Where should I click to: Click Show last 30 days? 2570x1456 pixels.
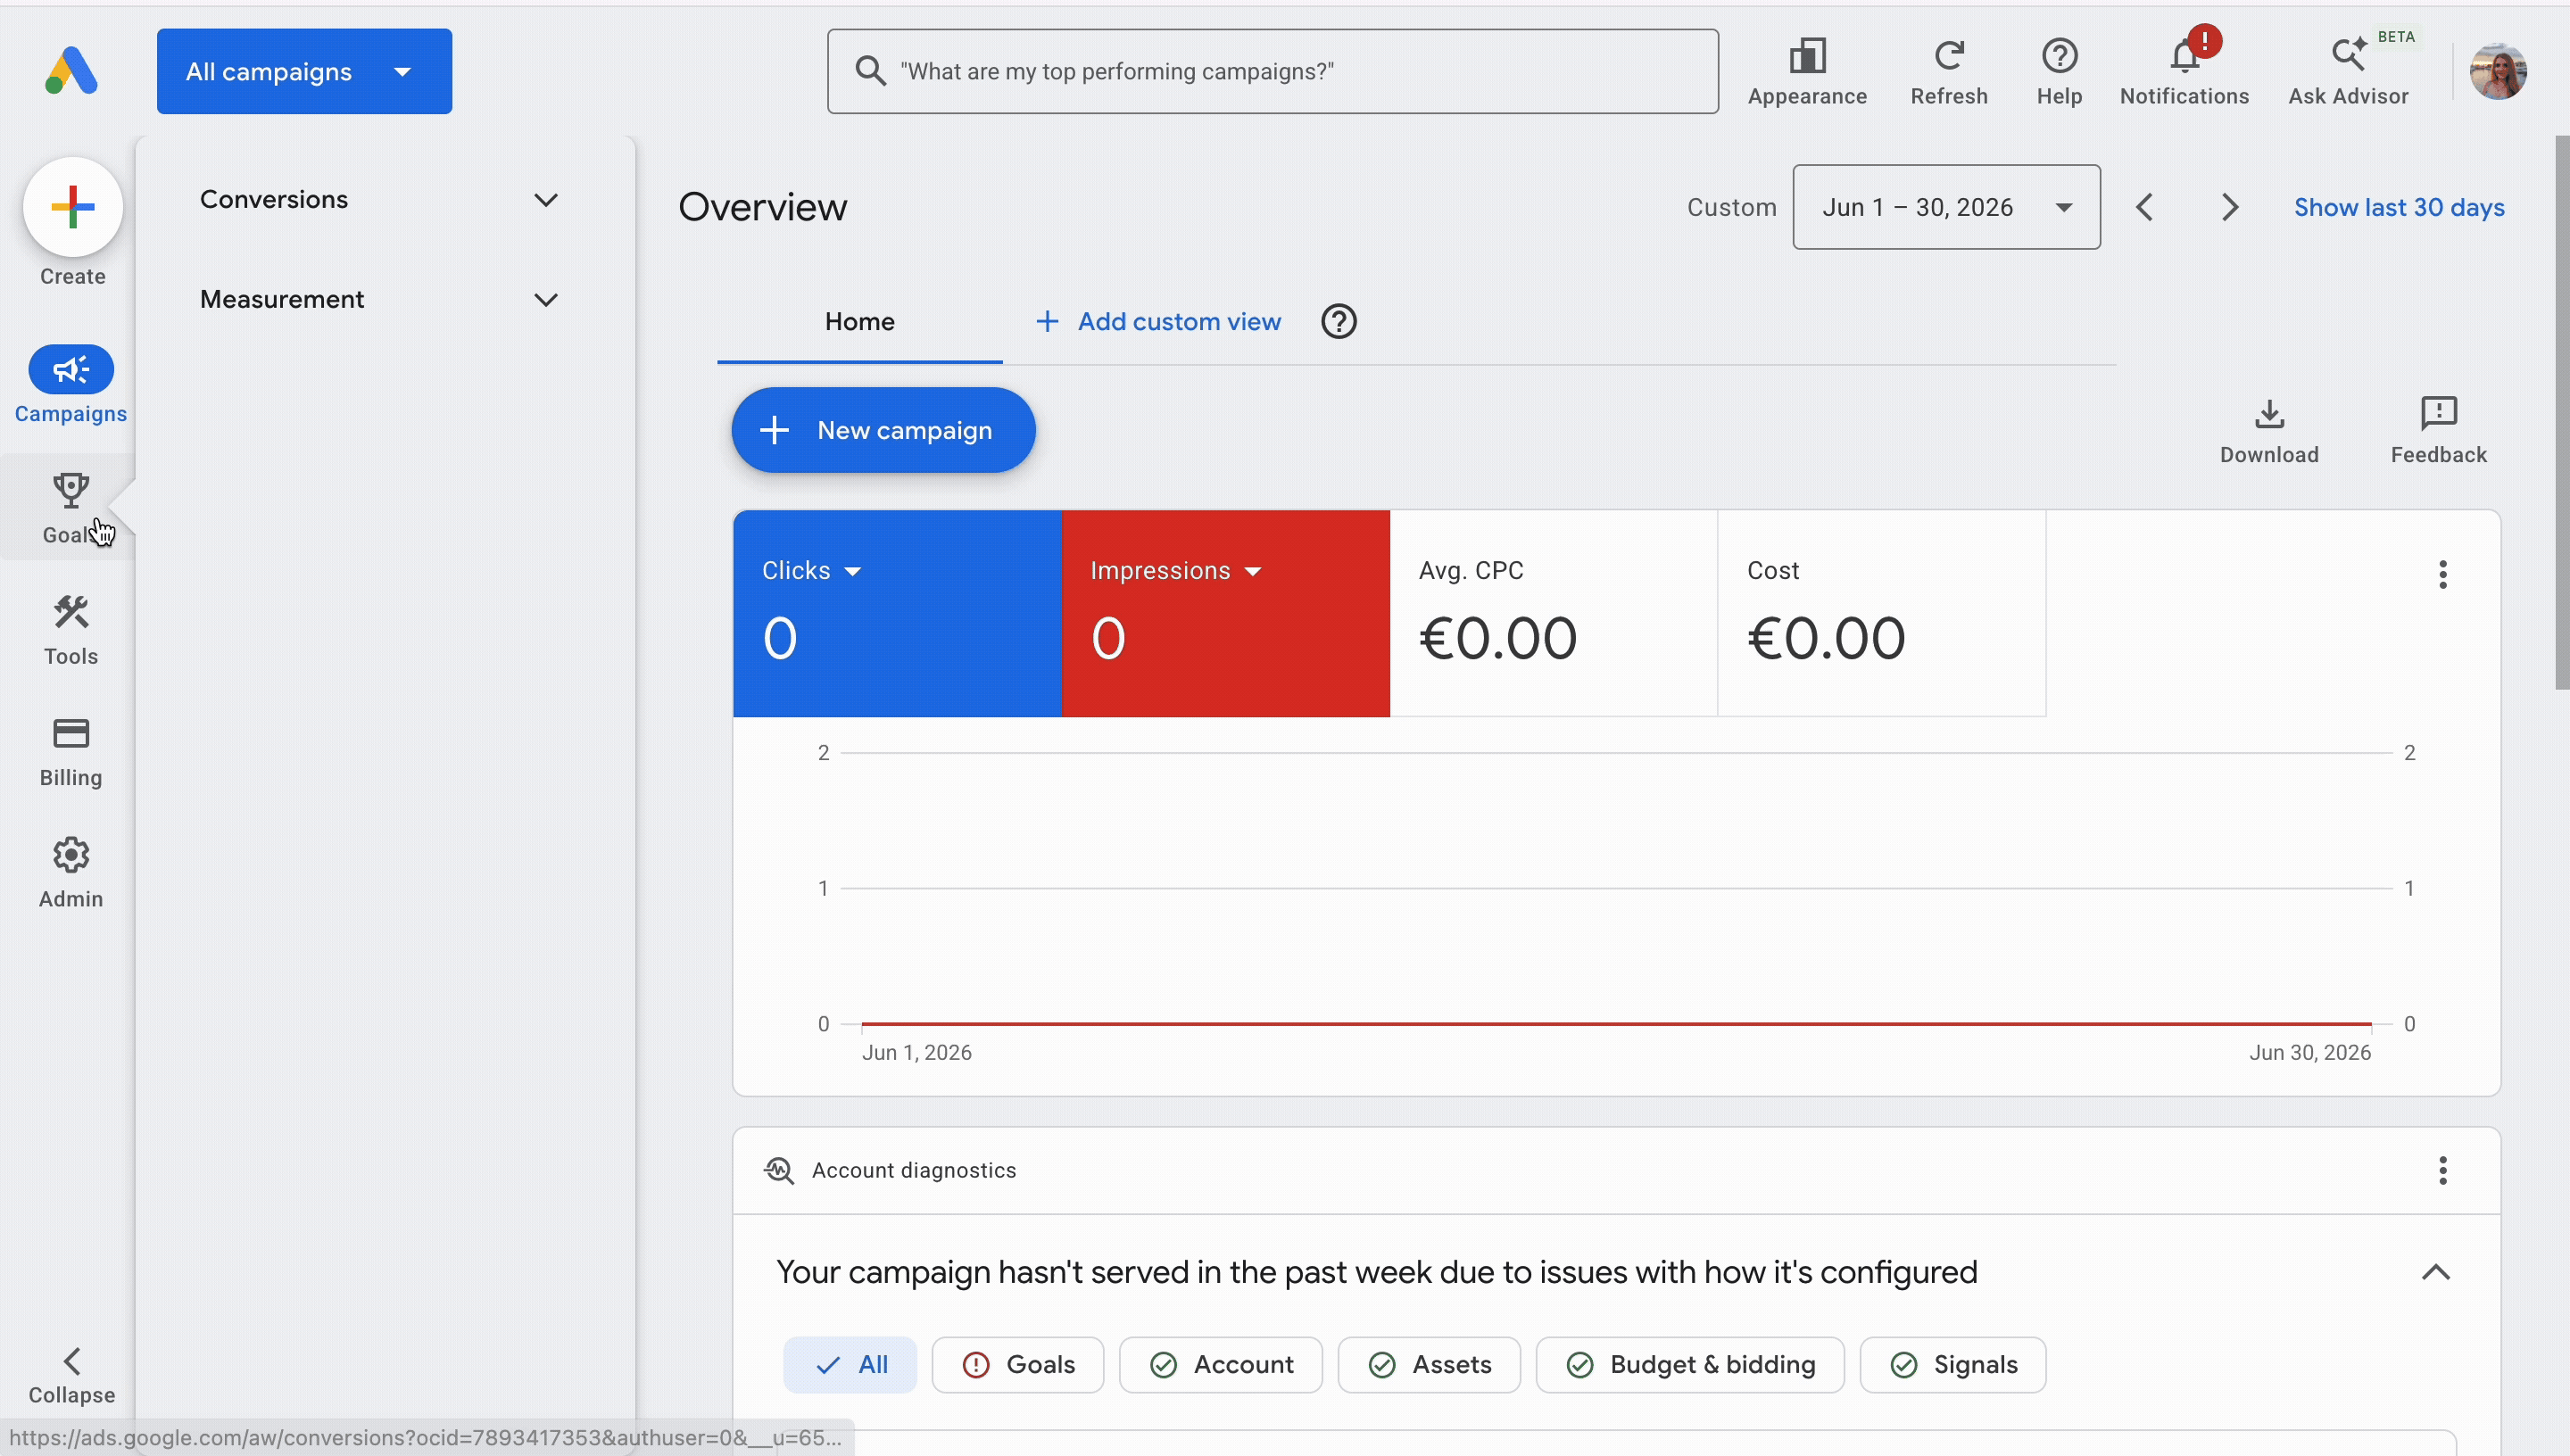[x=2398, y=207]
